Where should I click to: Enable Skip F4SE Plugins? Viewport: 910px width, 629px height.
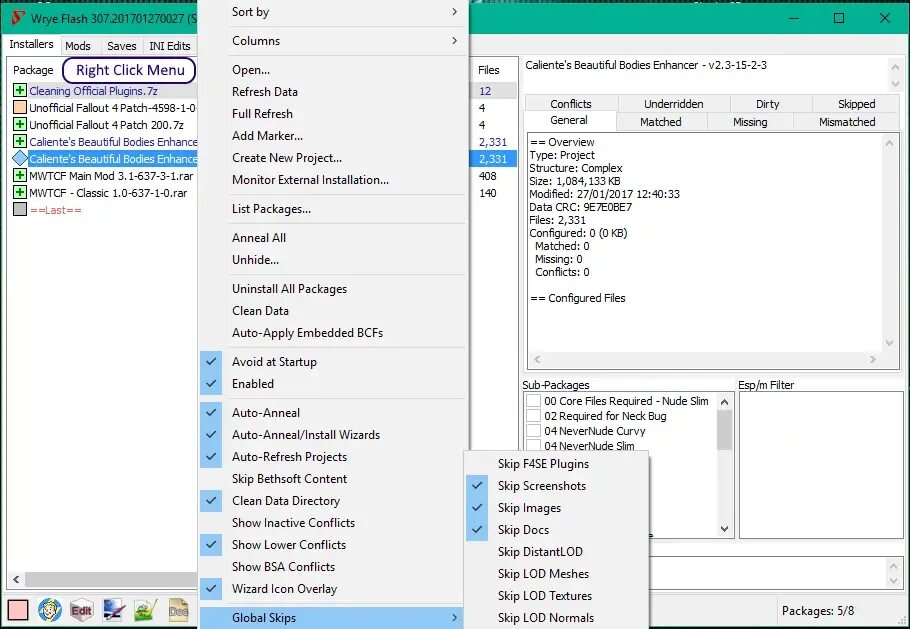[x=557, y=464]
